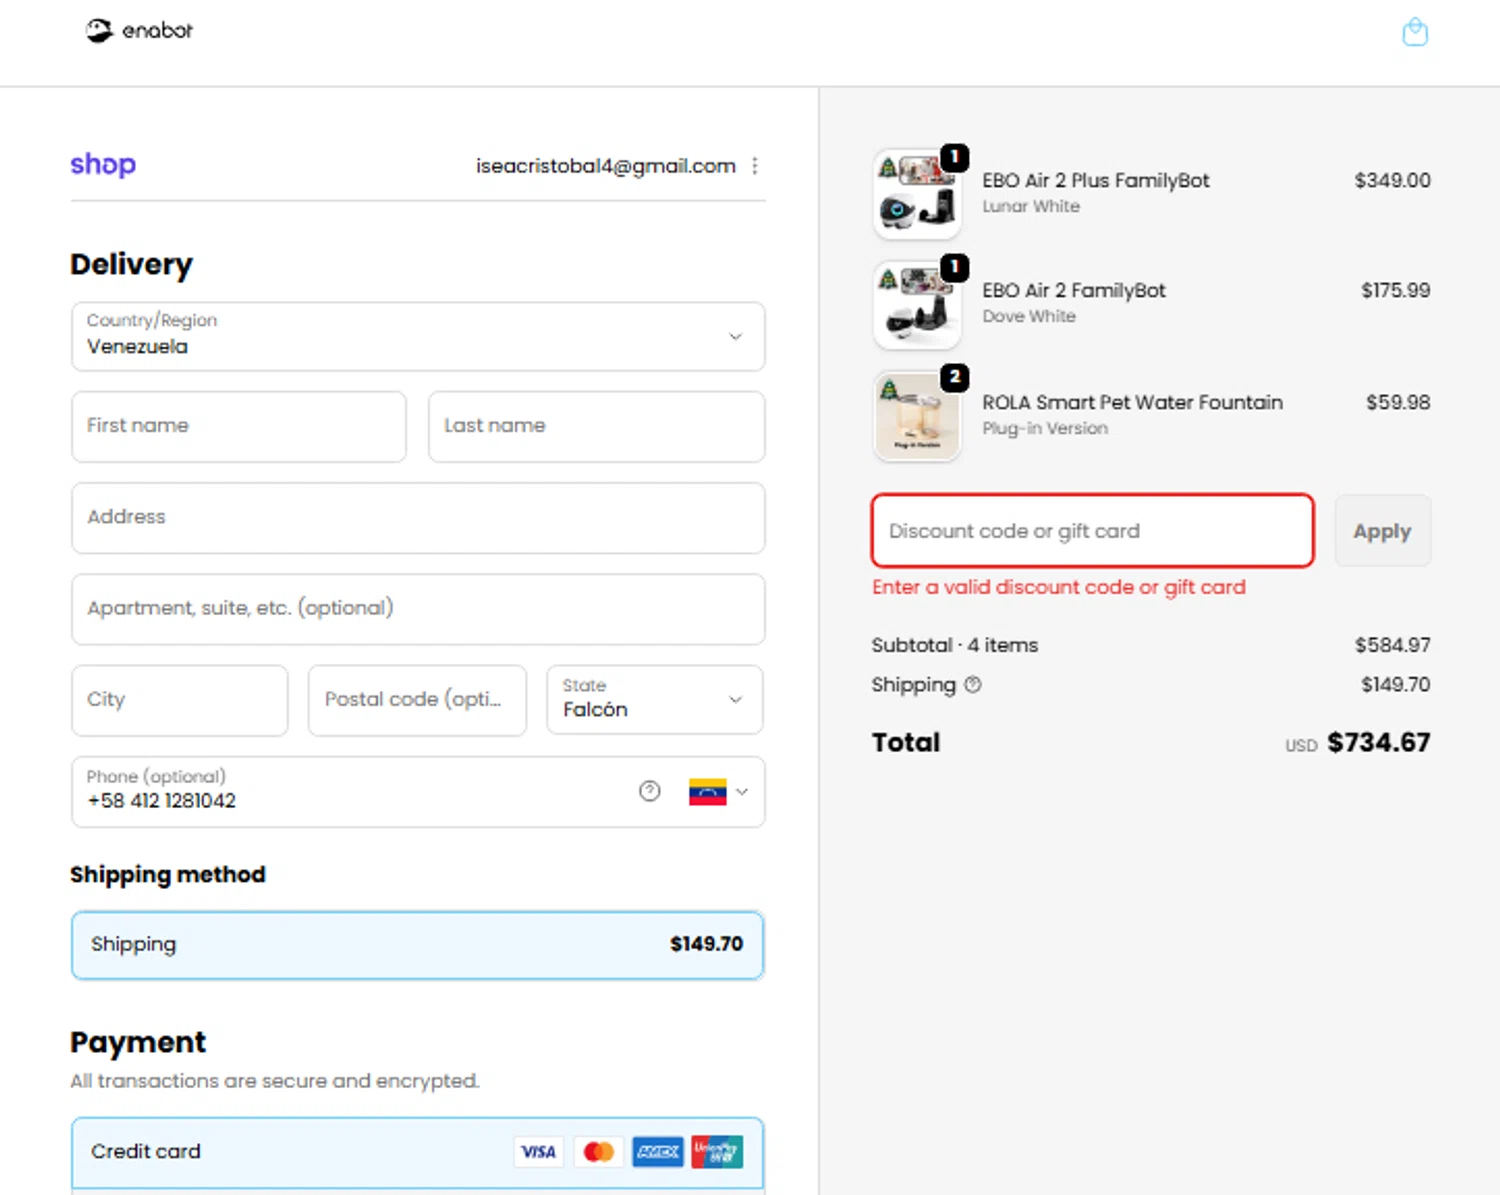Click the $349.00 price
The image size is (1500, 1195).
click(1393, 180)
